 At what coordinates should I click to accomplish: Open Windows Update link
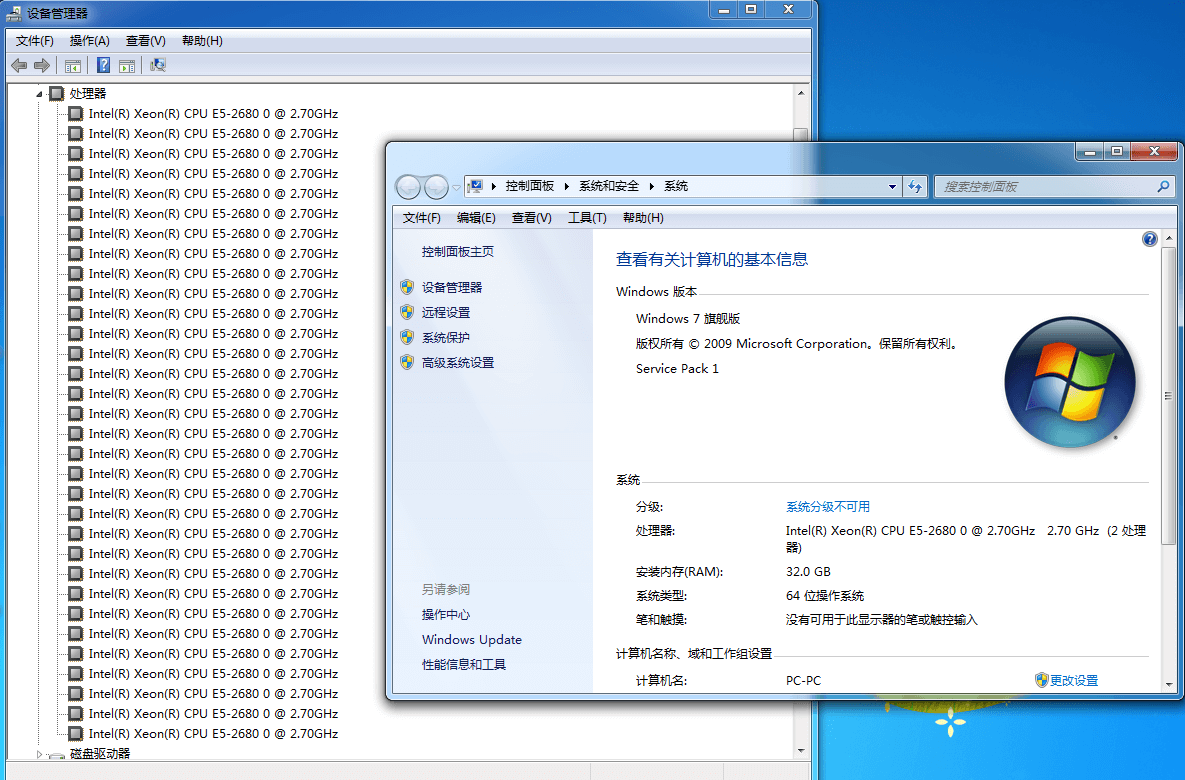[x=472, y=639]
